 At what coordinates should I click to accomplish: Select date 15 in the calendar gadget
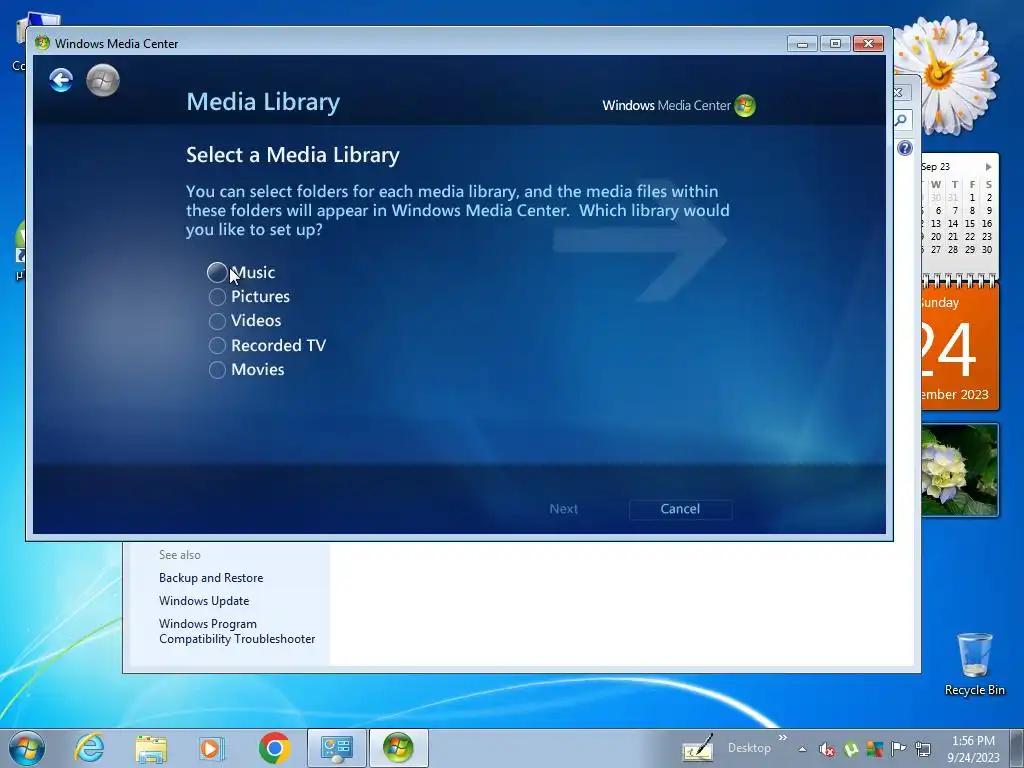[x=970, y=223]
